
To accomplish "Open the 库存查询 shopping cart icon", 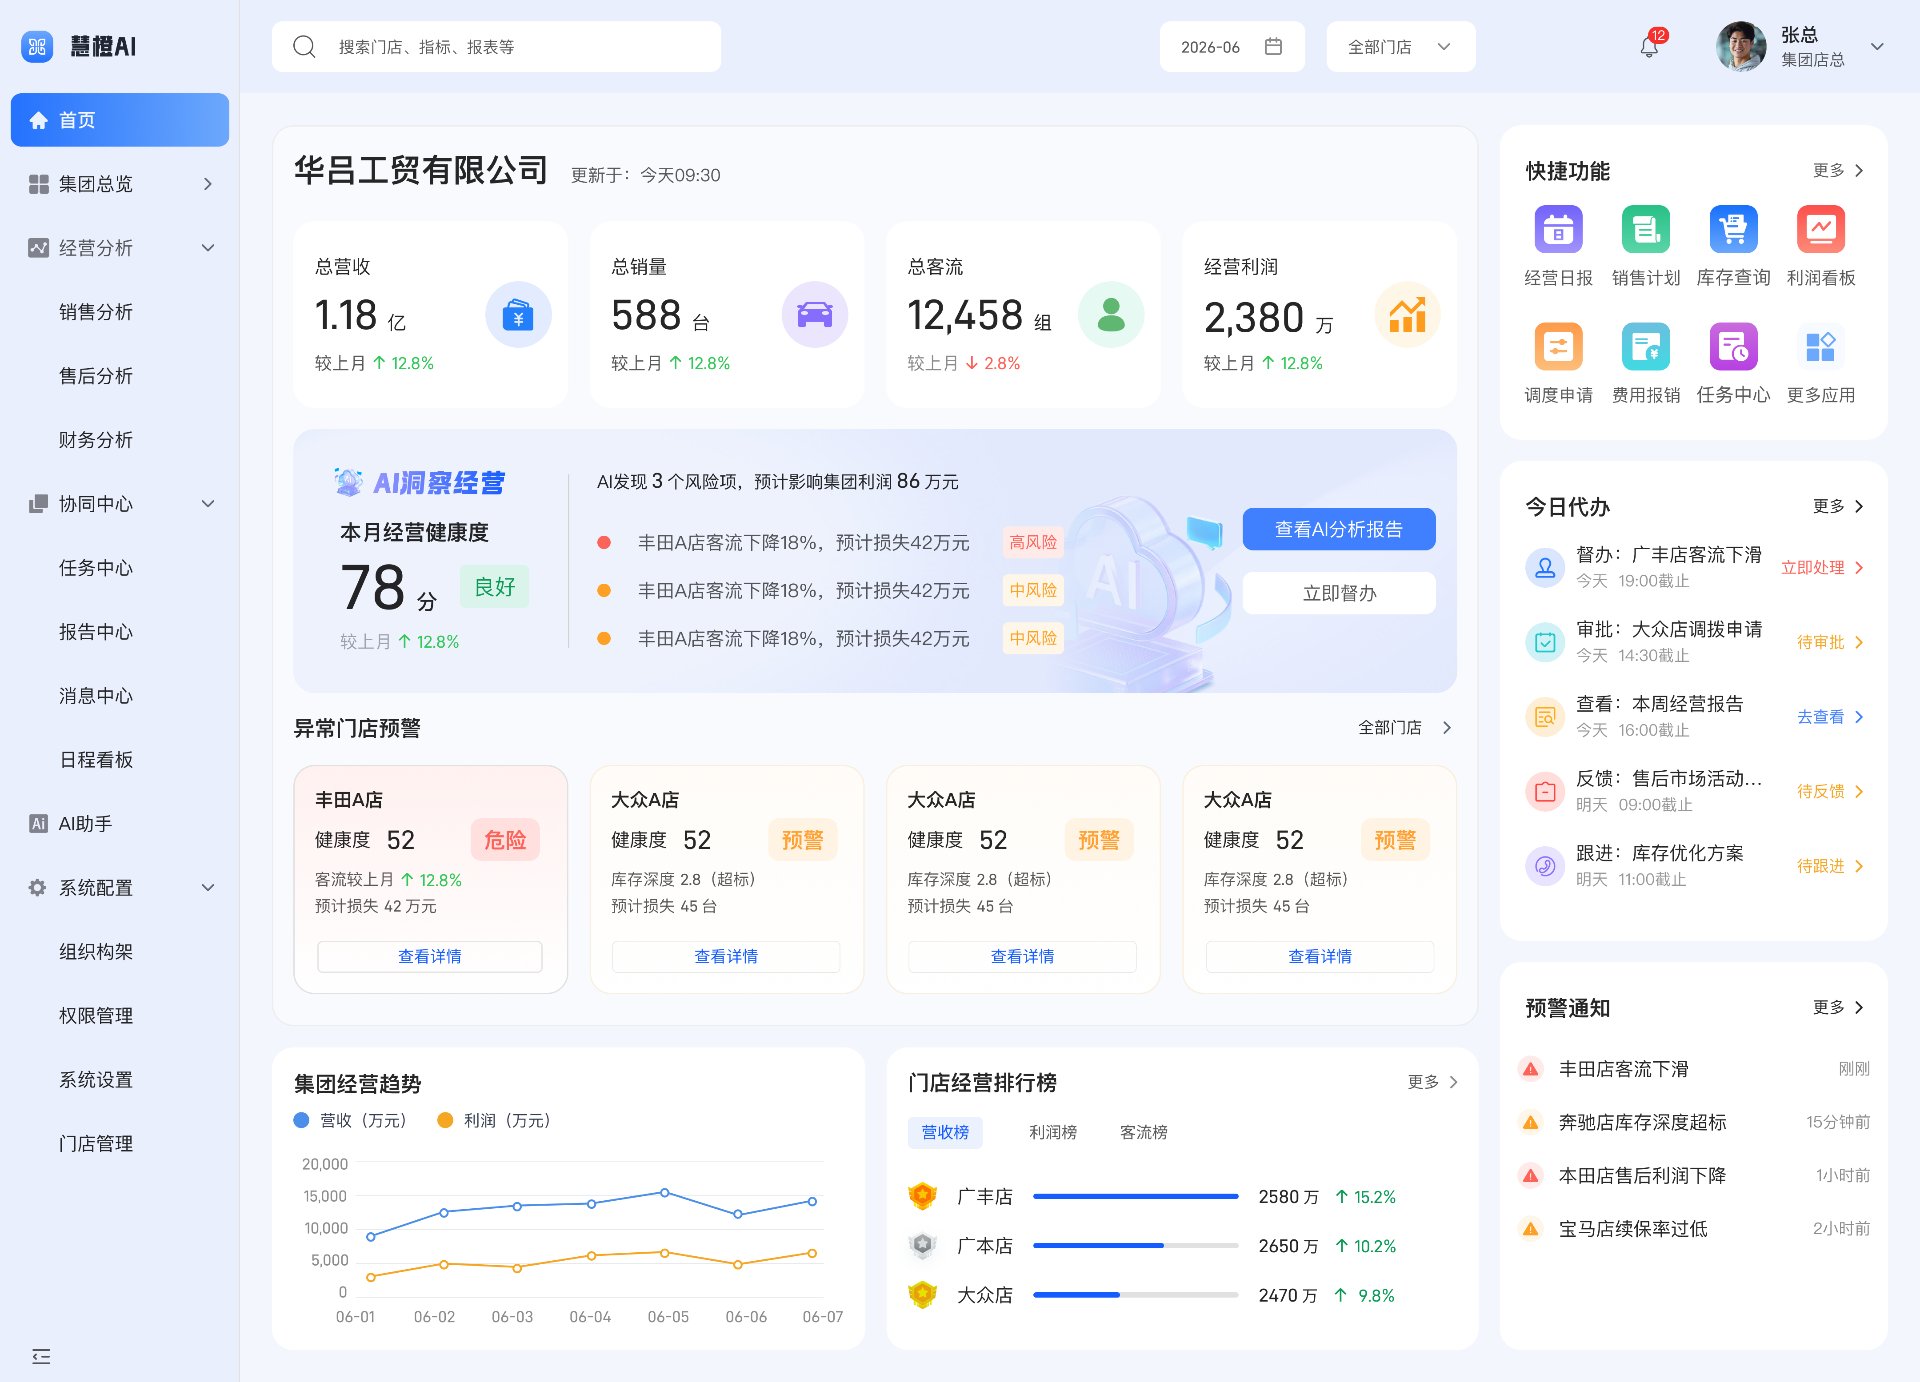I will pos(1733,230).
